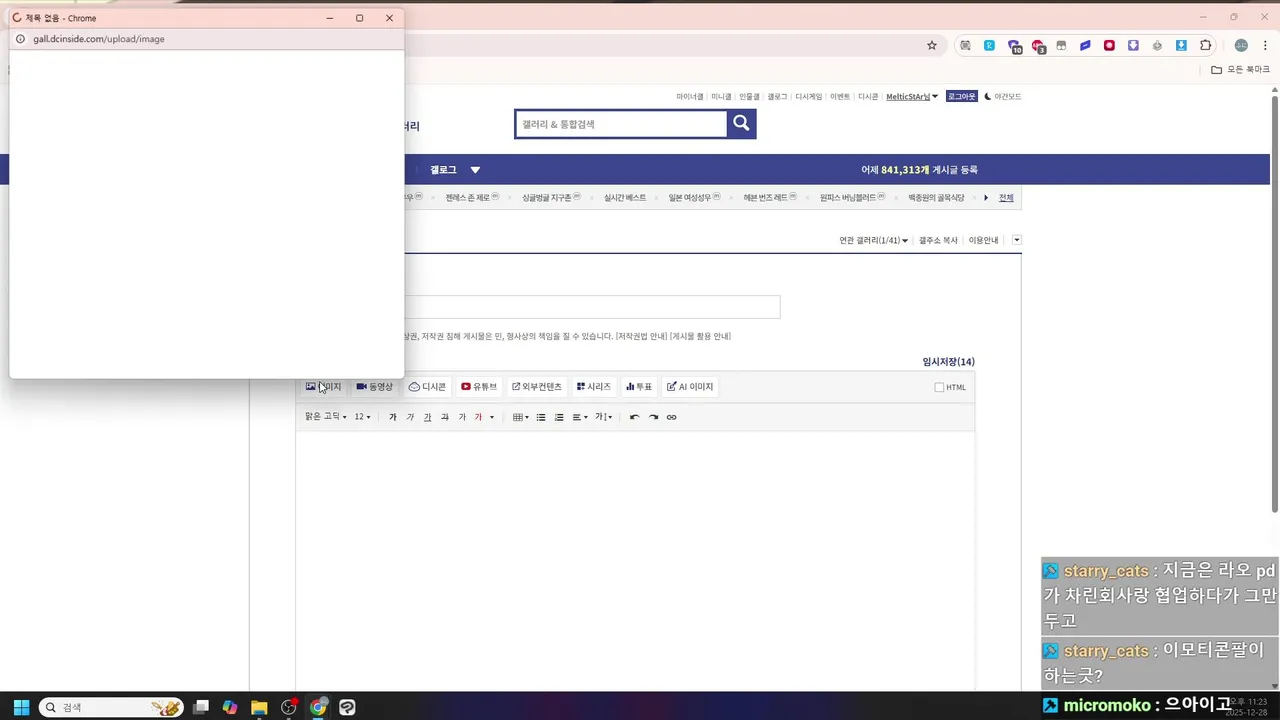Open the 원피스 버닝블러드 gallery tab
1280x720 pixels.
(852, 198)
